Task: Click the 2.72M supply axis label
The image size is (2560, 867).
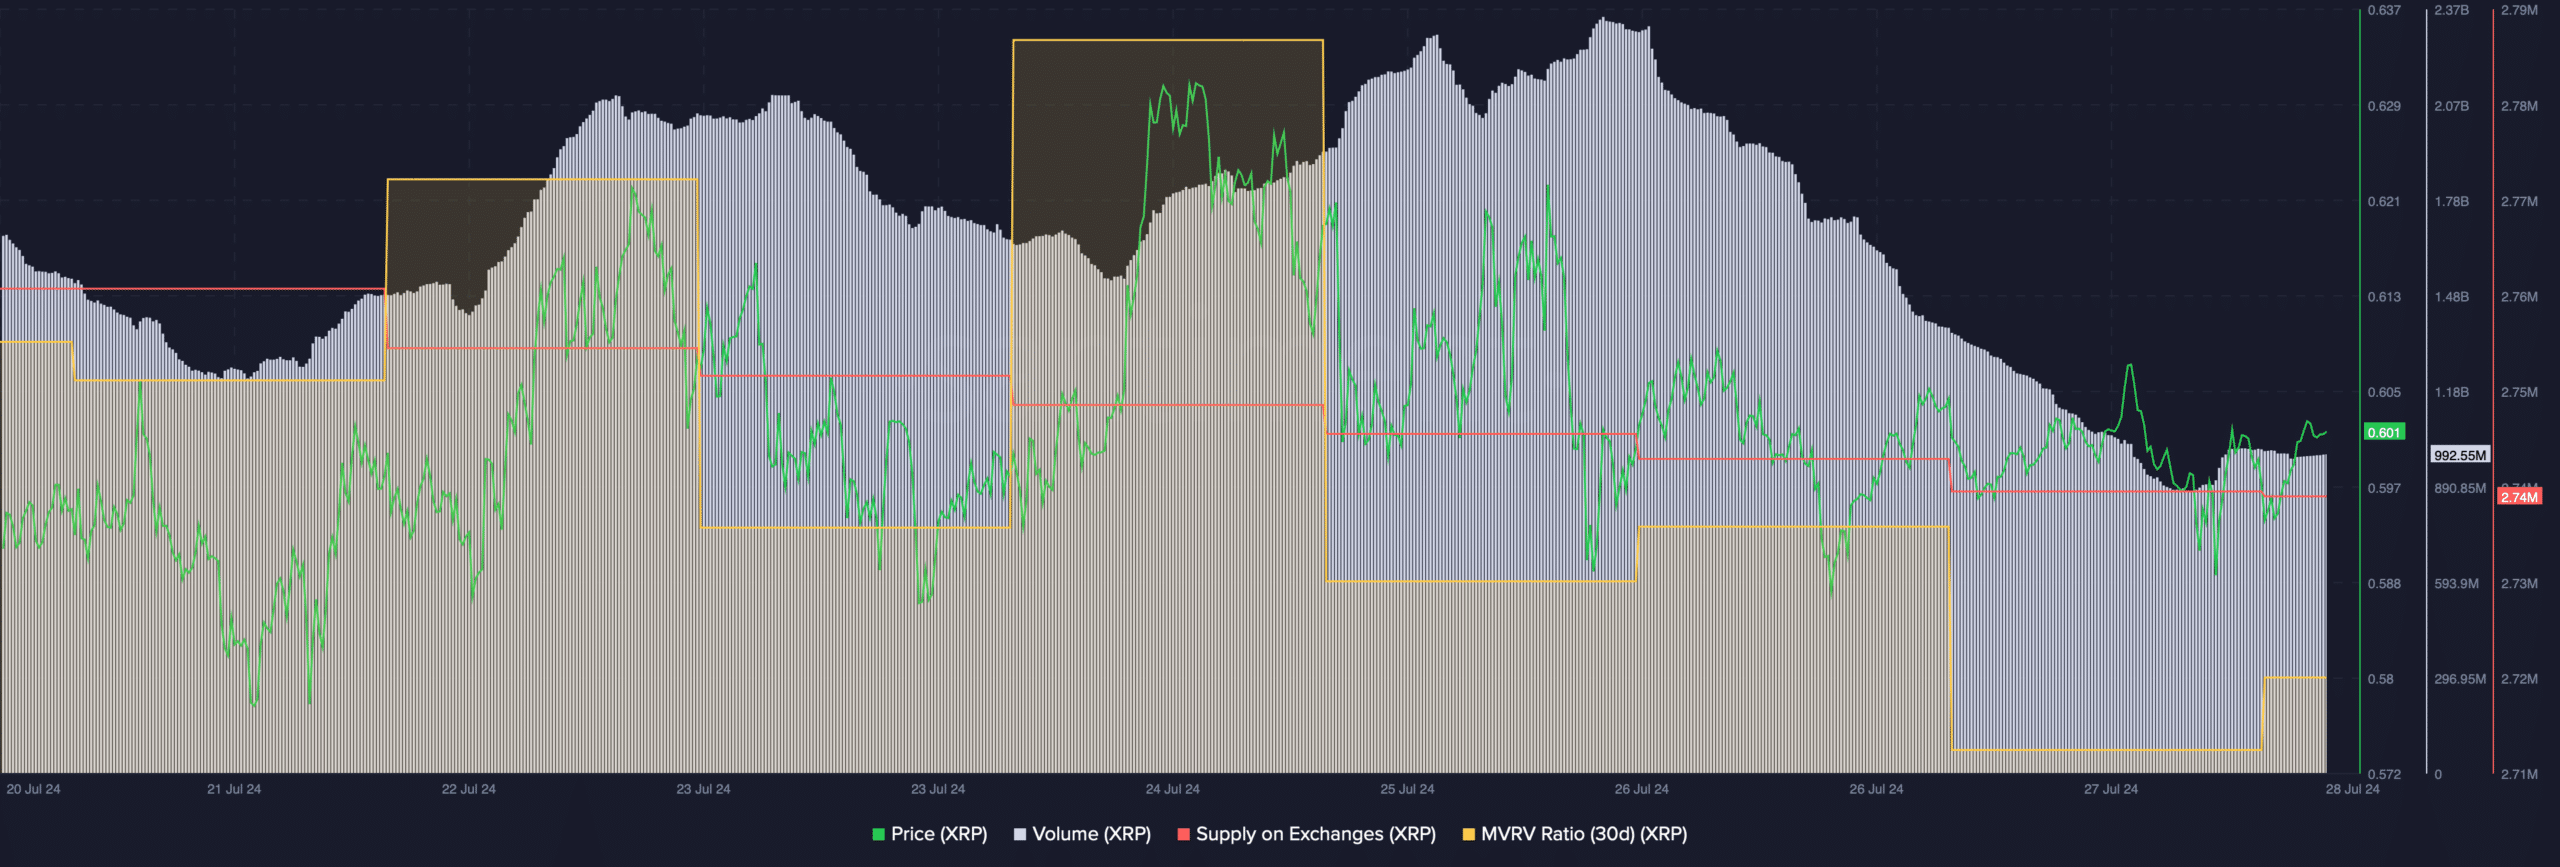Action: tap(2519, 679)
